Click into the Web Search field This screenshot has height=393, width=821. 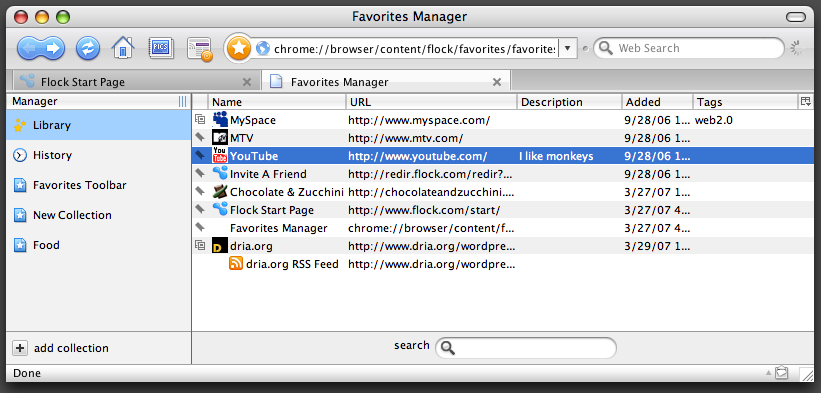pyautogui.click(x=689, y=48)
